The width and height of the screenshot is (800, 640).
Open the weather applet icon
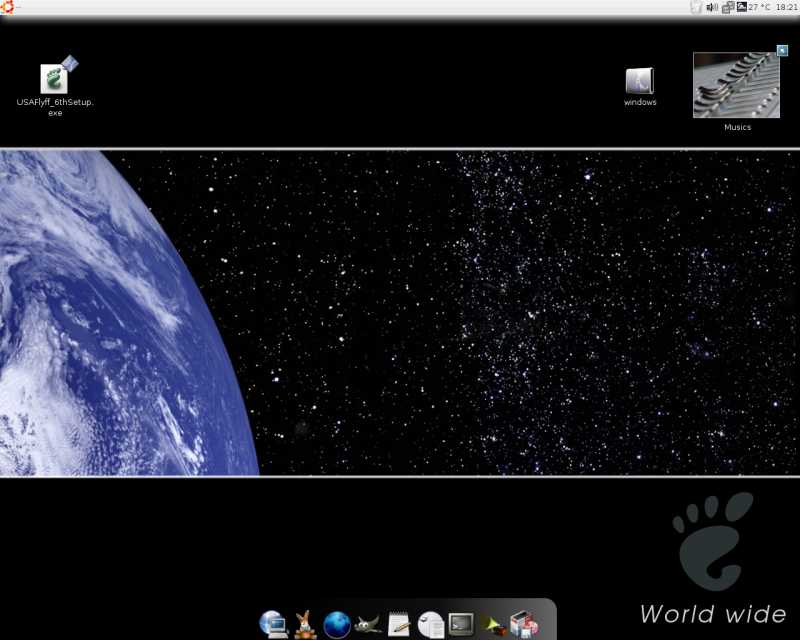click(x=742, y=7)
